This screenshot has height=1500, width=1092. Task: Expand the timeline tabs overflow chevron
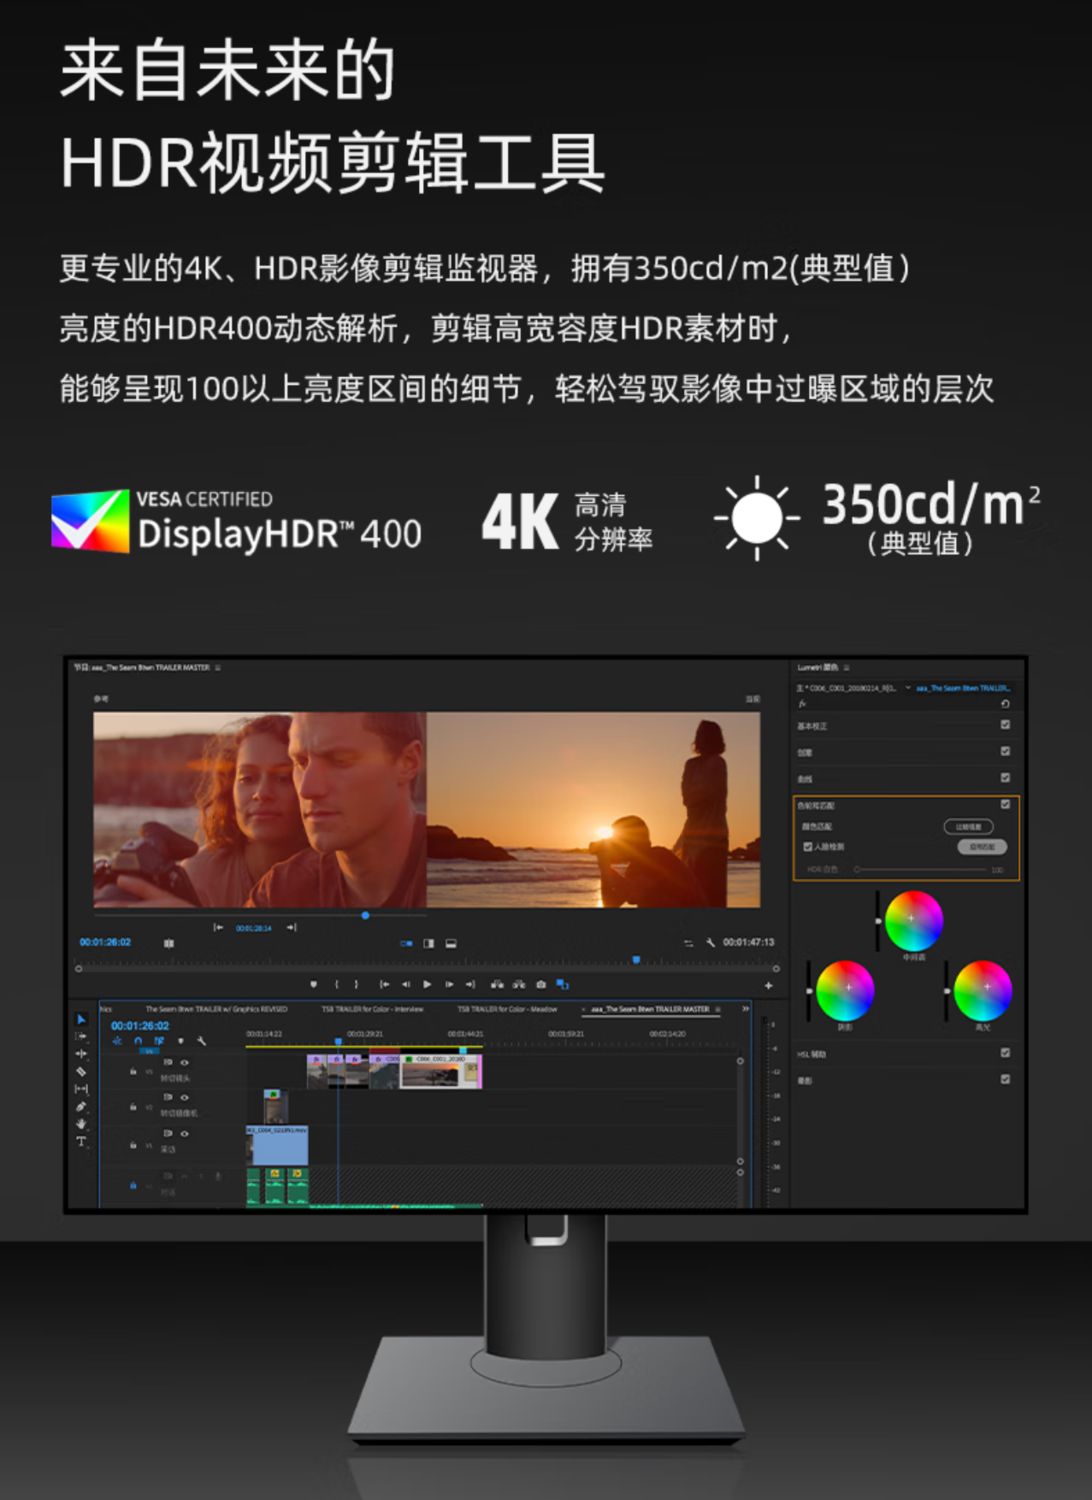[x=745, y=1009]
